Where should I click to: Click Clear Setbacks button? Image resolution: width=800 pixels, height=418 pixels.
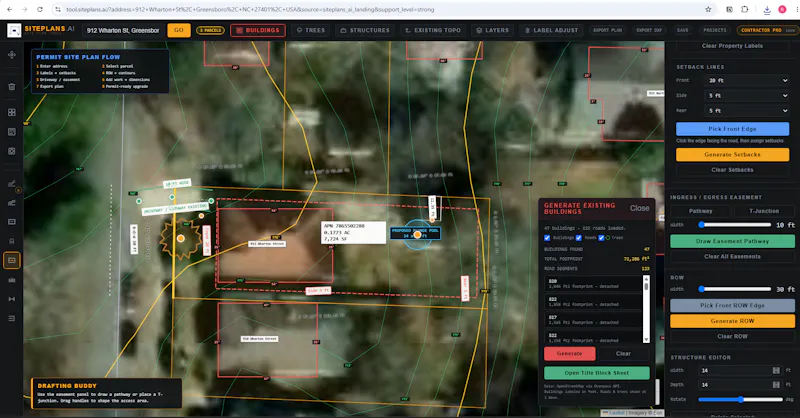tap(732, 169)
